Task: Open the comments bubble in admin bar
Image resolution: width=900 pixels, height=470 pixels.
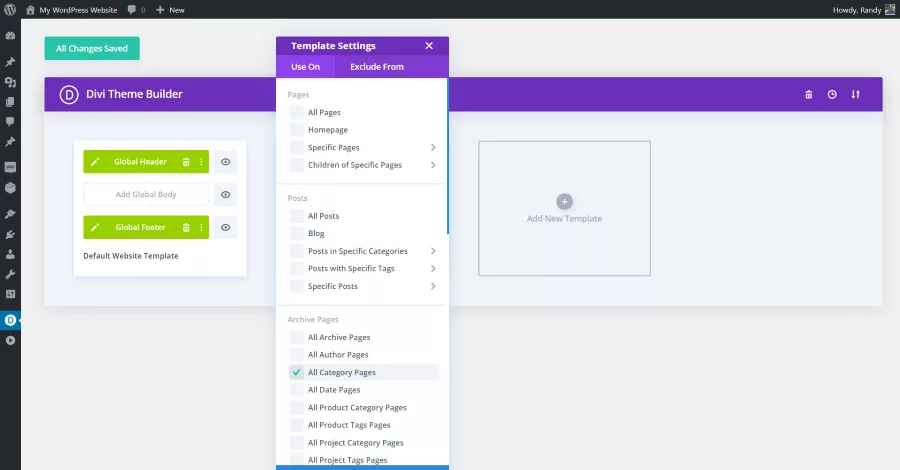Action: [x=136, y=10]
